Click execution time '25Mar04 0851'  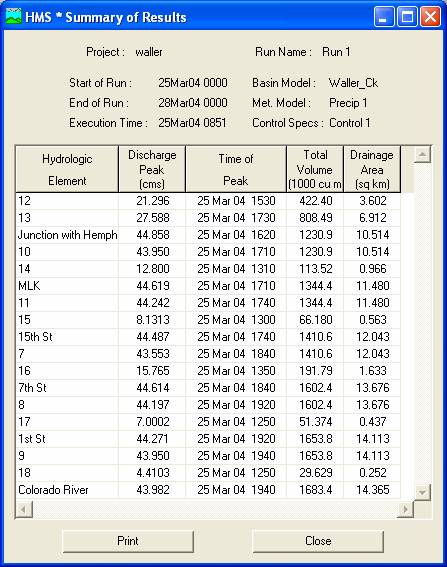pyautogui.click(x=192, y=123)
